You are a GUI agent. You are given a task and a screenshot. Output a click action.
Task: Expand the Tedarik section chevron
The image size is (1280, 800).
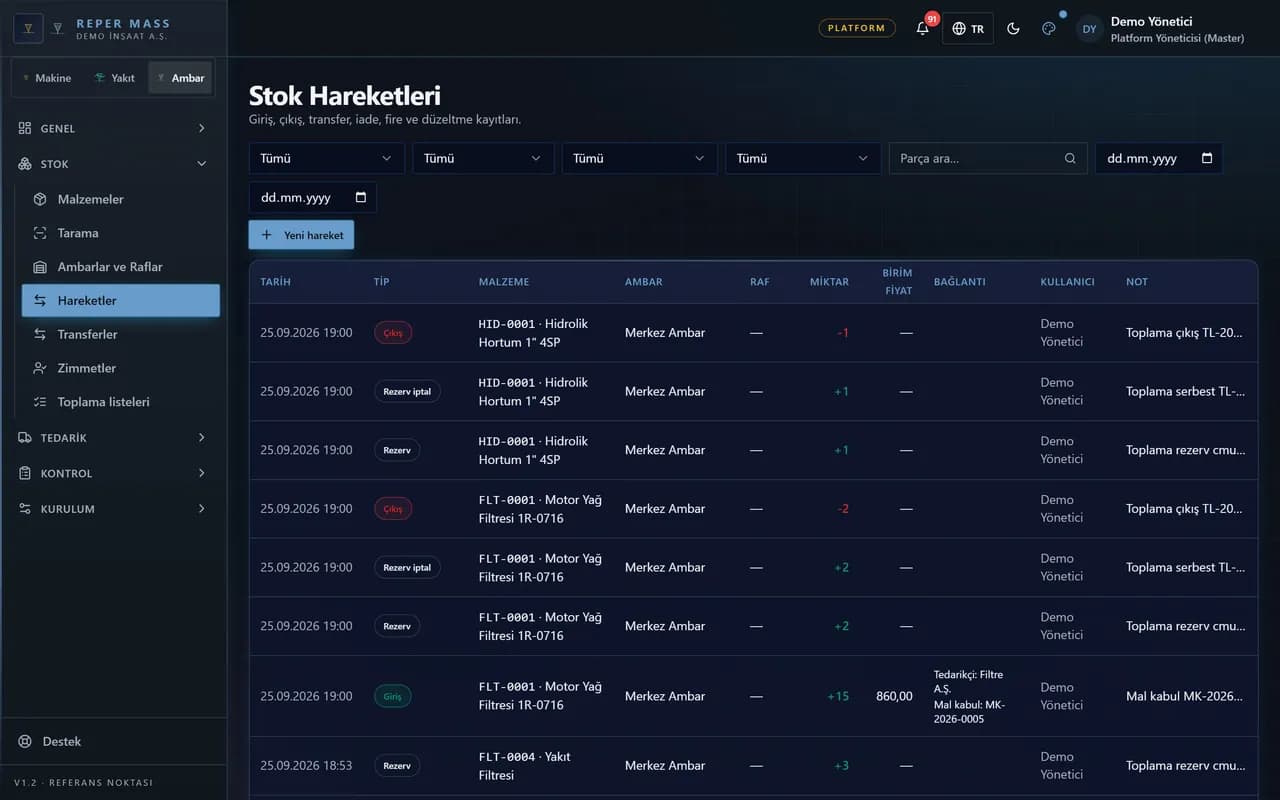point(201,438)
